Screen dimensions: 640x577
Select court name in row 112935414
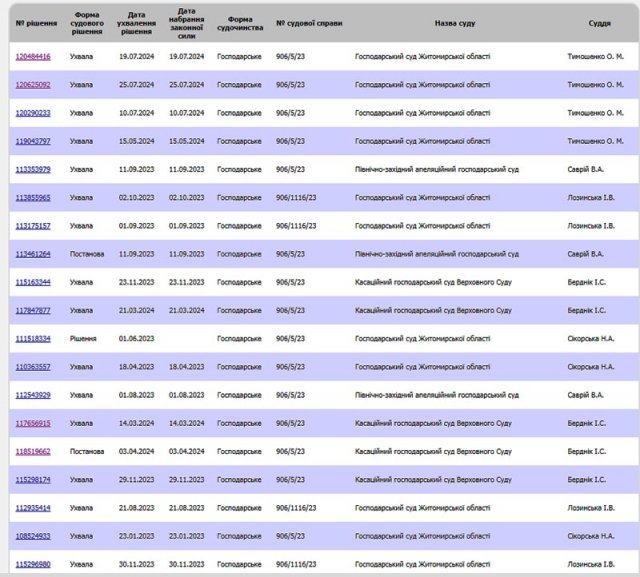[x=422, y=508]
